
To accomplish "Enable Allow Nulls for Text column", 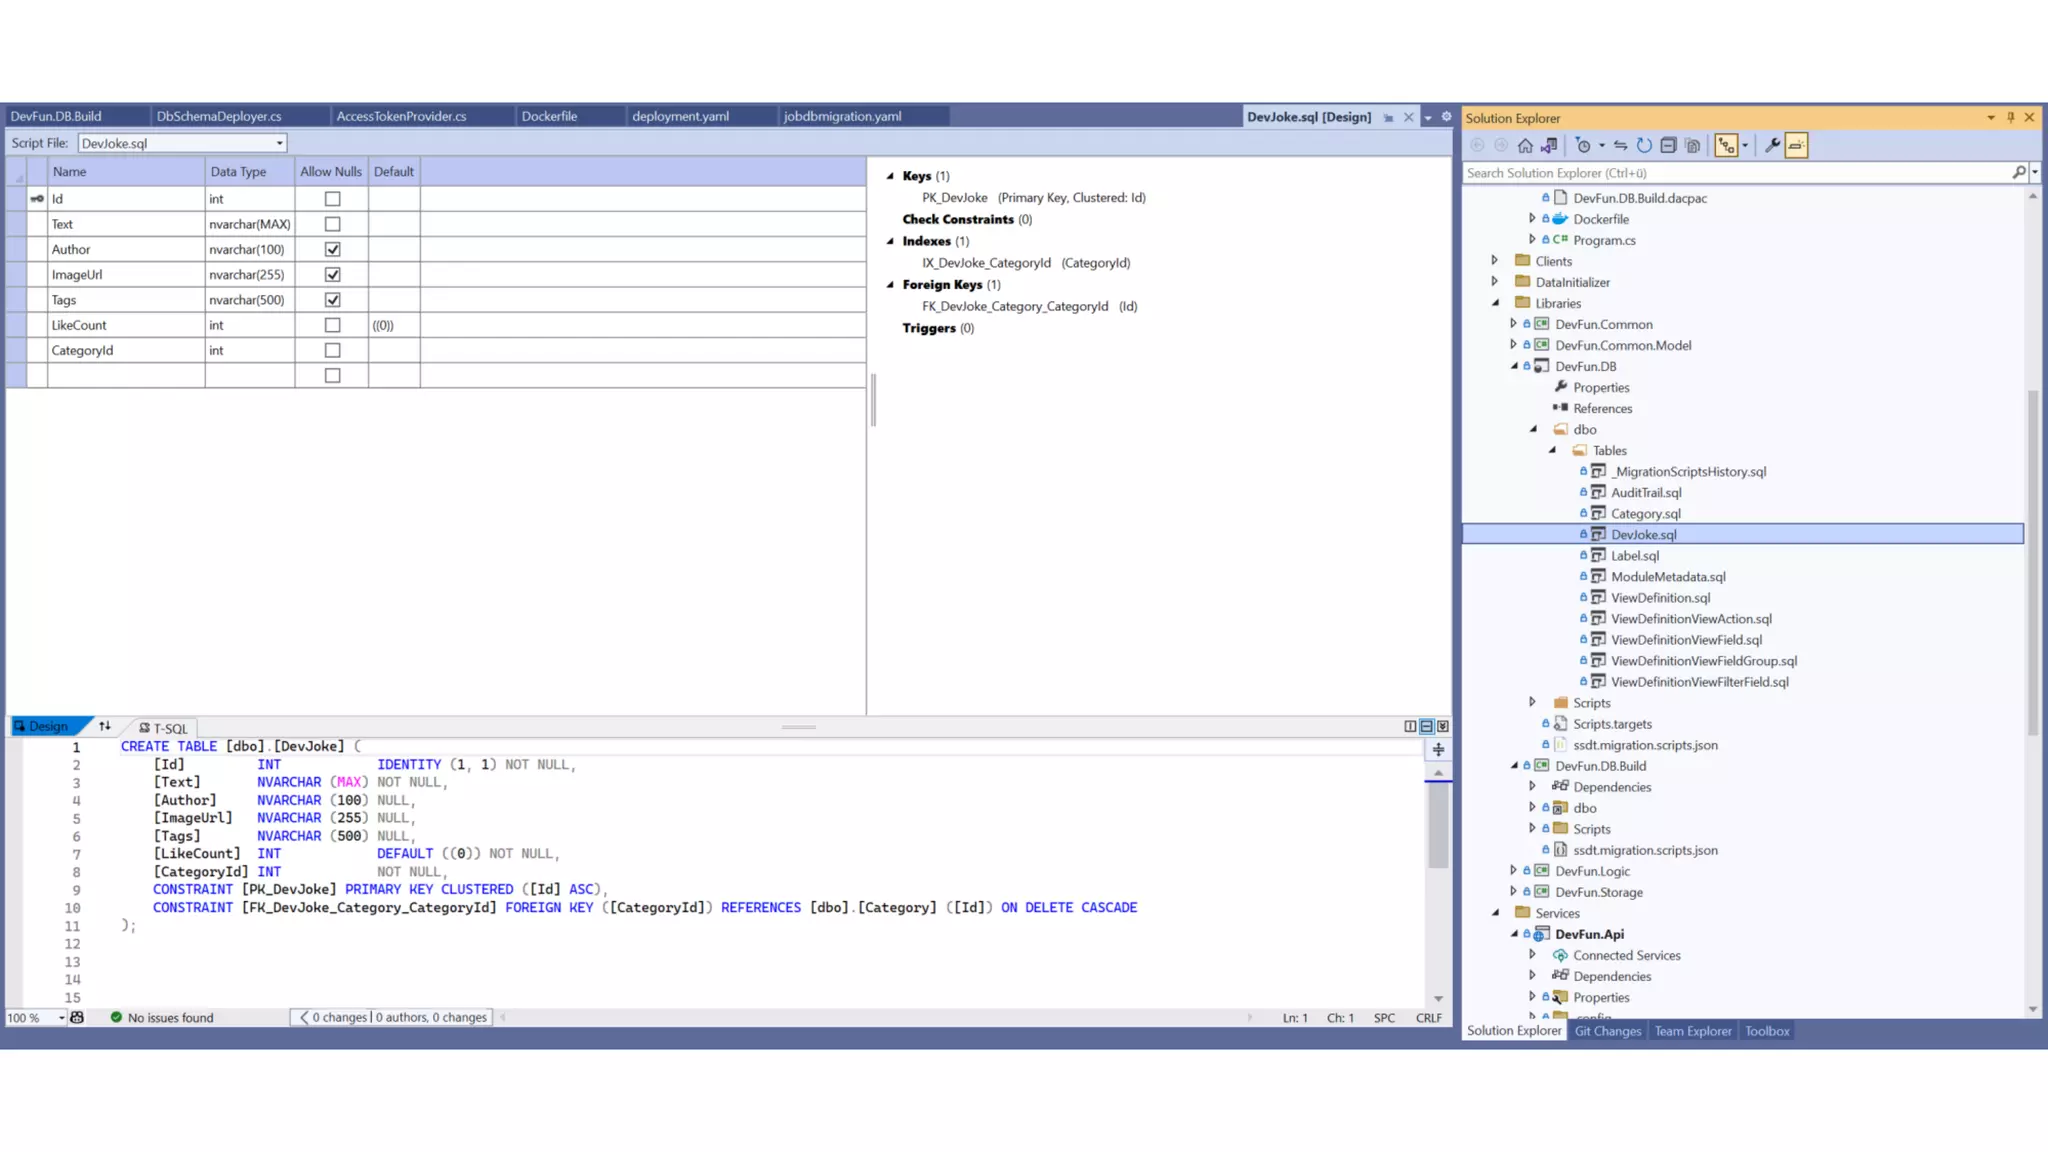I will (x=333, y=225).
